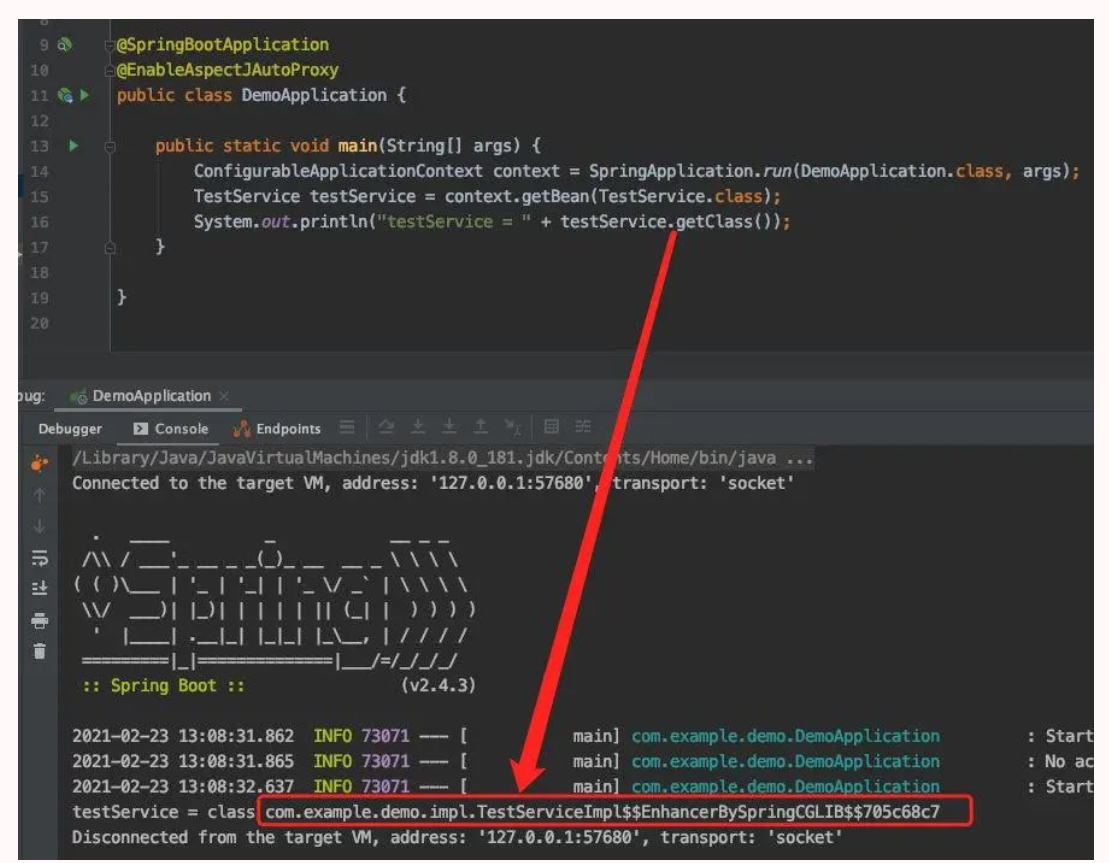The width and height of the screenshot is (1109, 863).
Task: Click the 'Connected to the target VM' console line
Action: pyautogui.click(x=433, y=484)
